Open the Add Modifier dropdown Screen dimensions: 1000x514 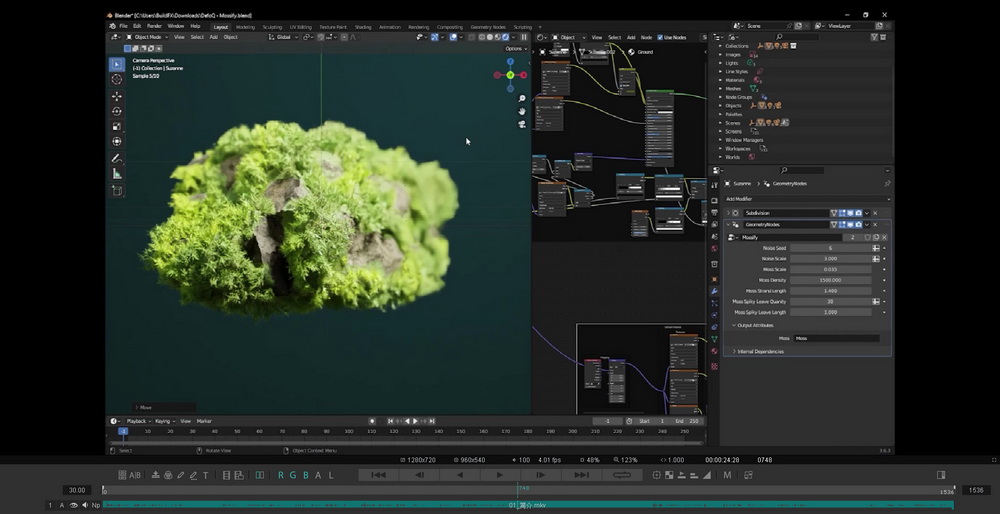coord(807,199)
